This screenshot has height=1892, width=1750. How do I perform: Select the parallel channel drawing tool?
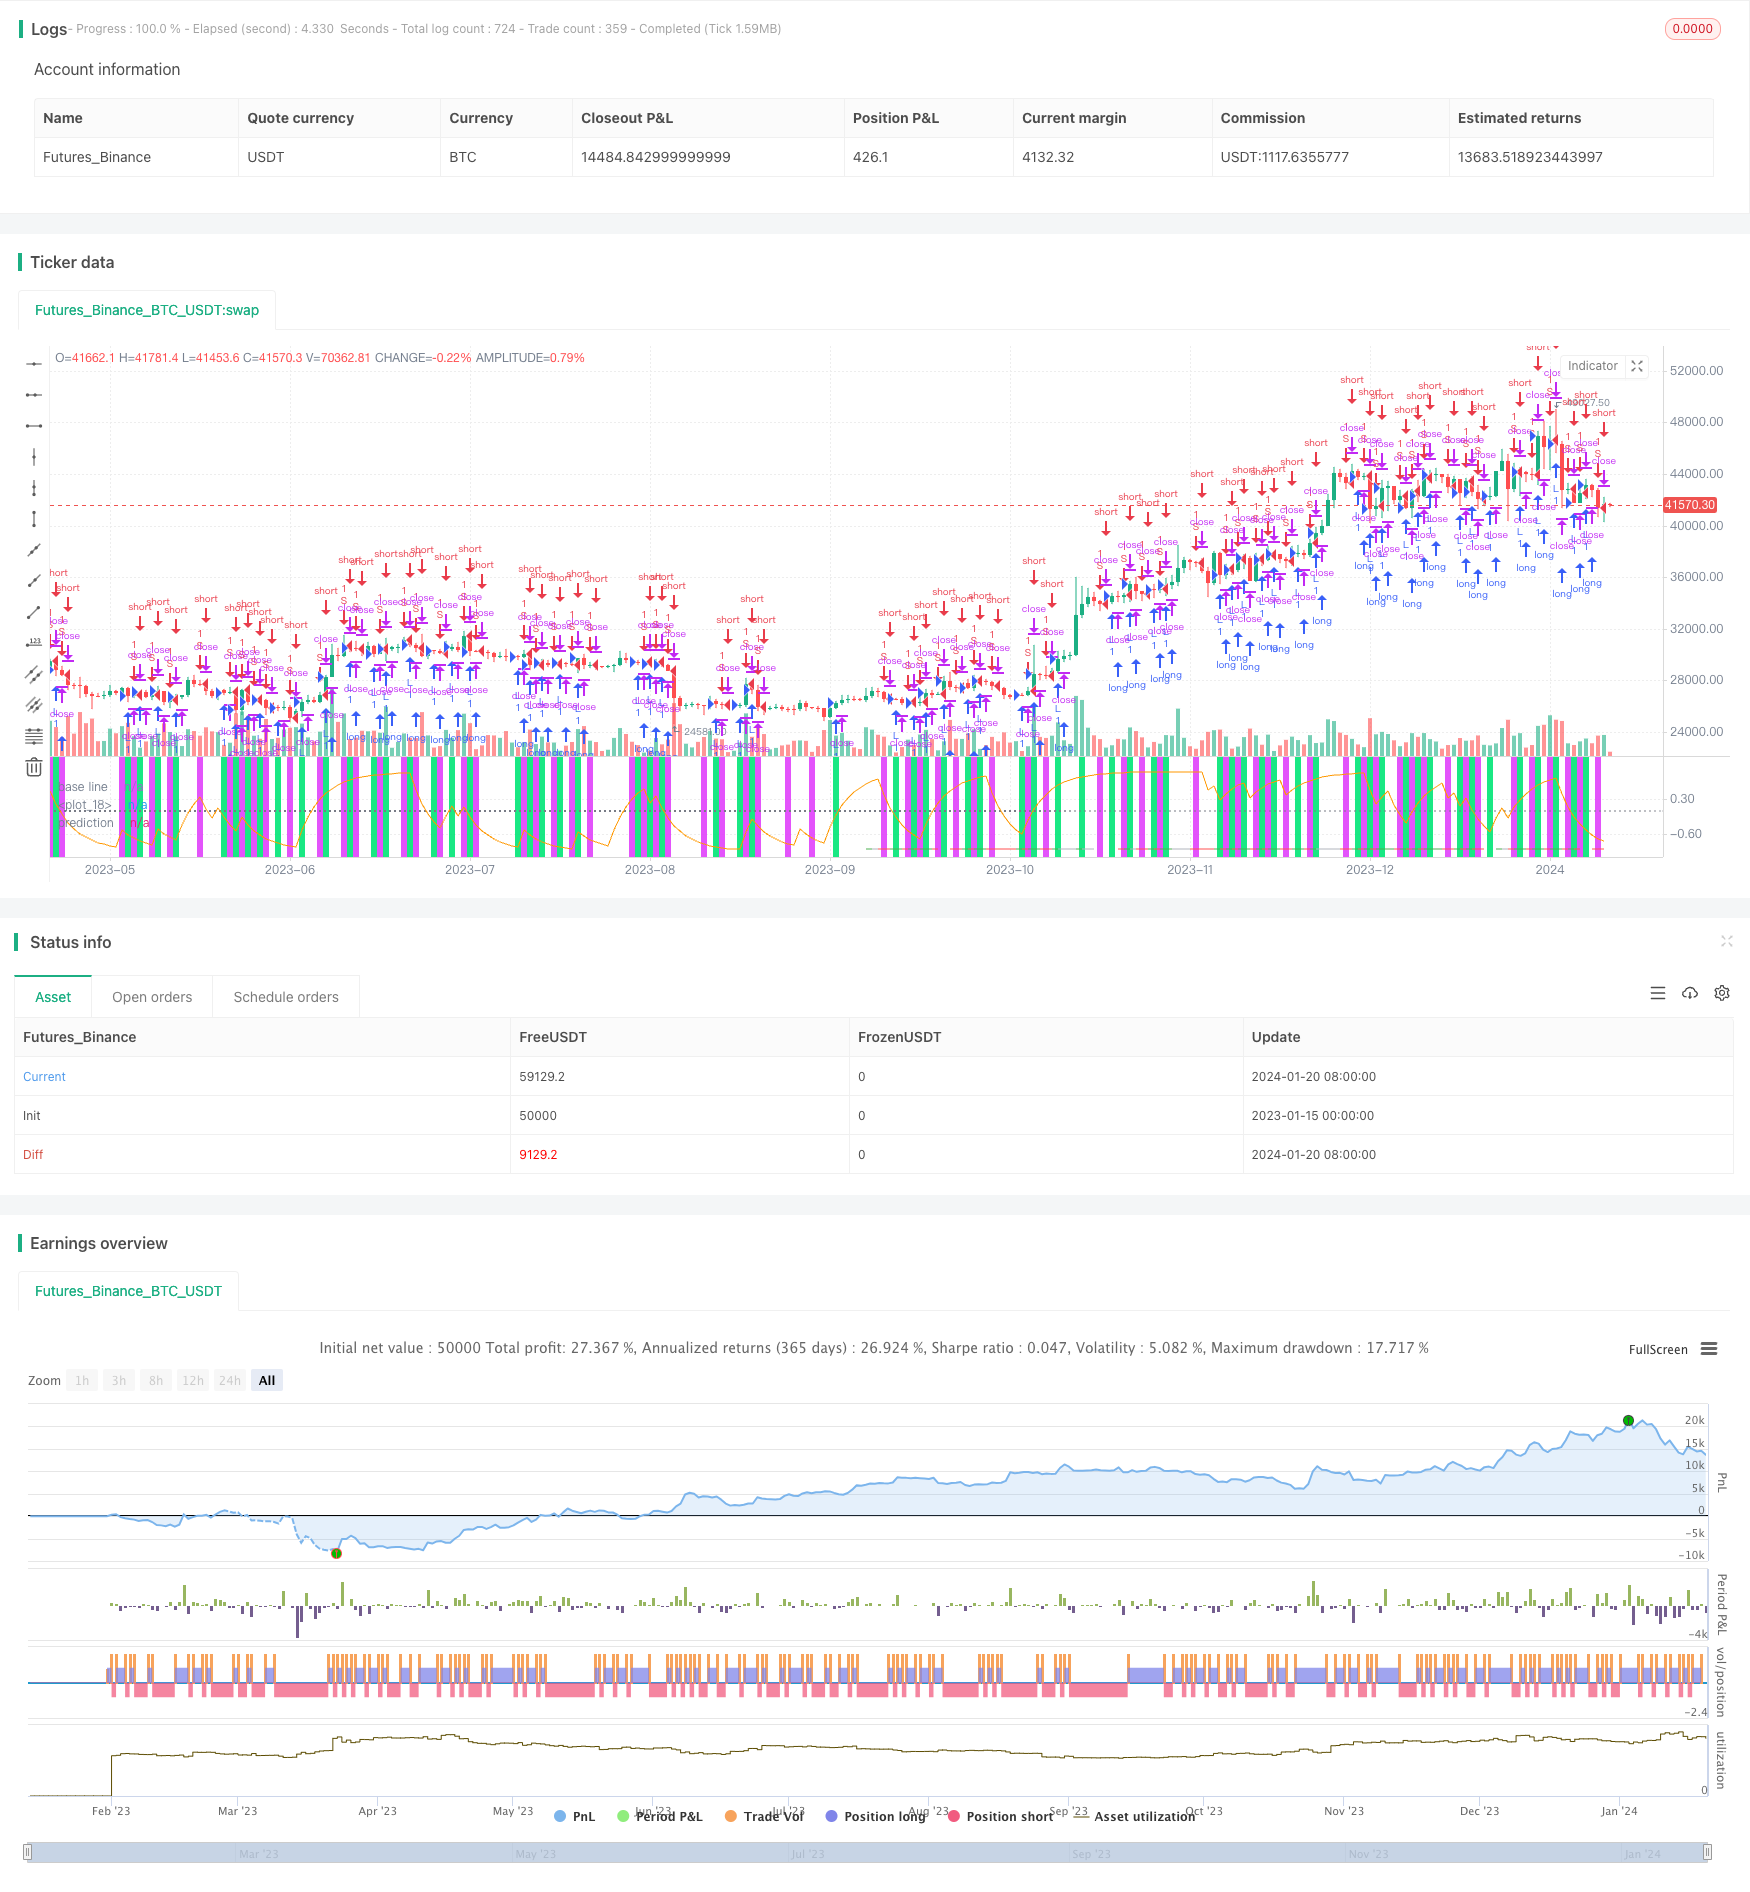[x=34, y=674]
